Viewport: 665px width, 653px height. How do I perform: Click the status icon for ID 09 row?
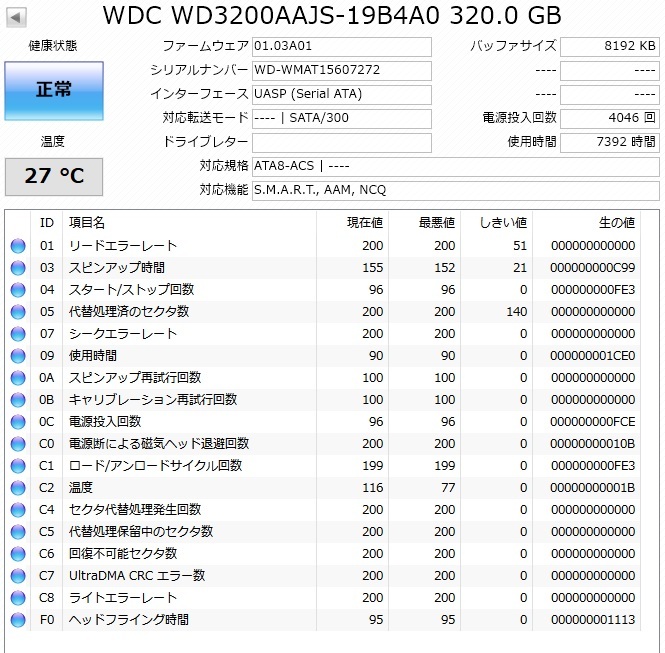18,356
